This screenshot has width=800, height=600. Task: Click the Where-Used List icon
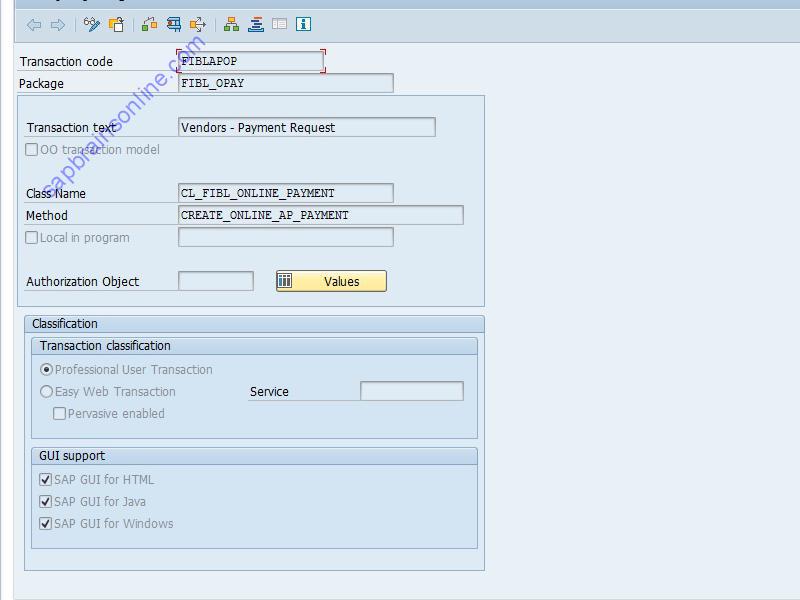pos(198,24)
